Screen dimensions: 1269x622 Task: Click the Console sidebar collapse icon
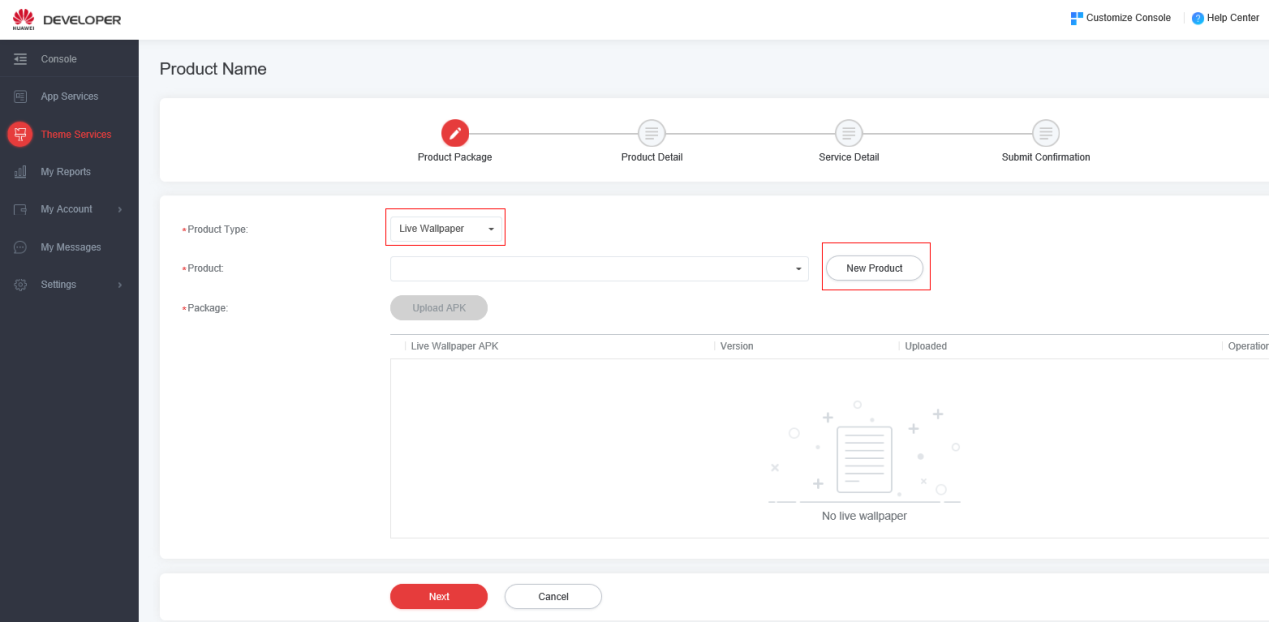20,59
